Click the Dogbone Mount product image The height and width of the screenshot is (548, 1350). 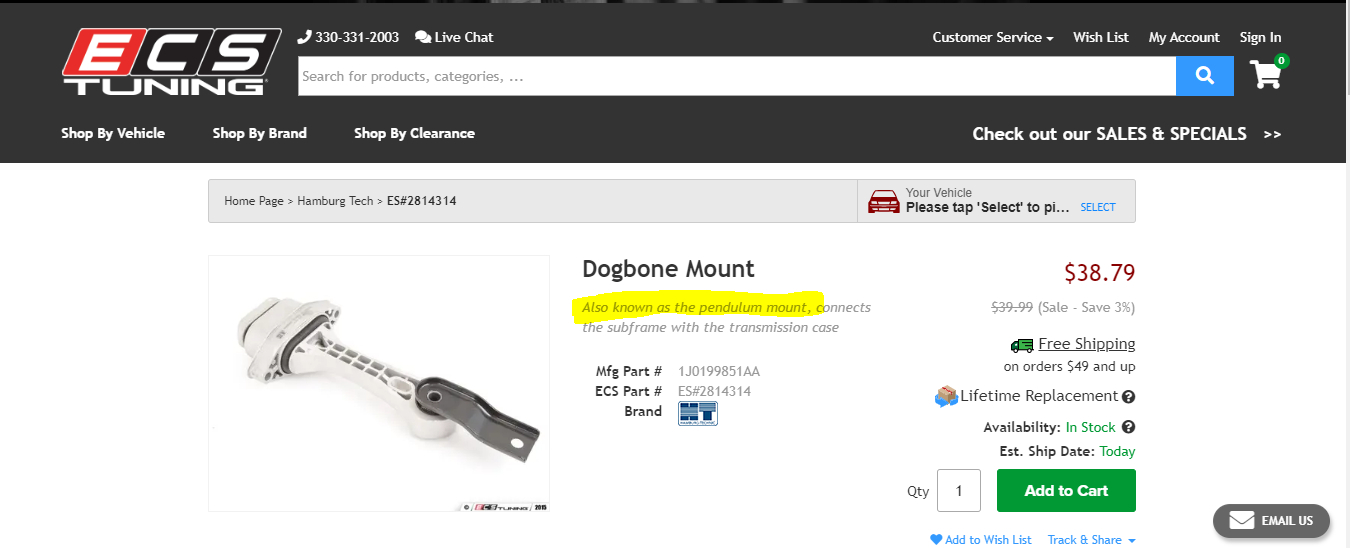click(379, 383)
